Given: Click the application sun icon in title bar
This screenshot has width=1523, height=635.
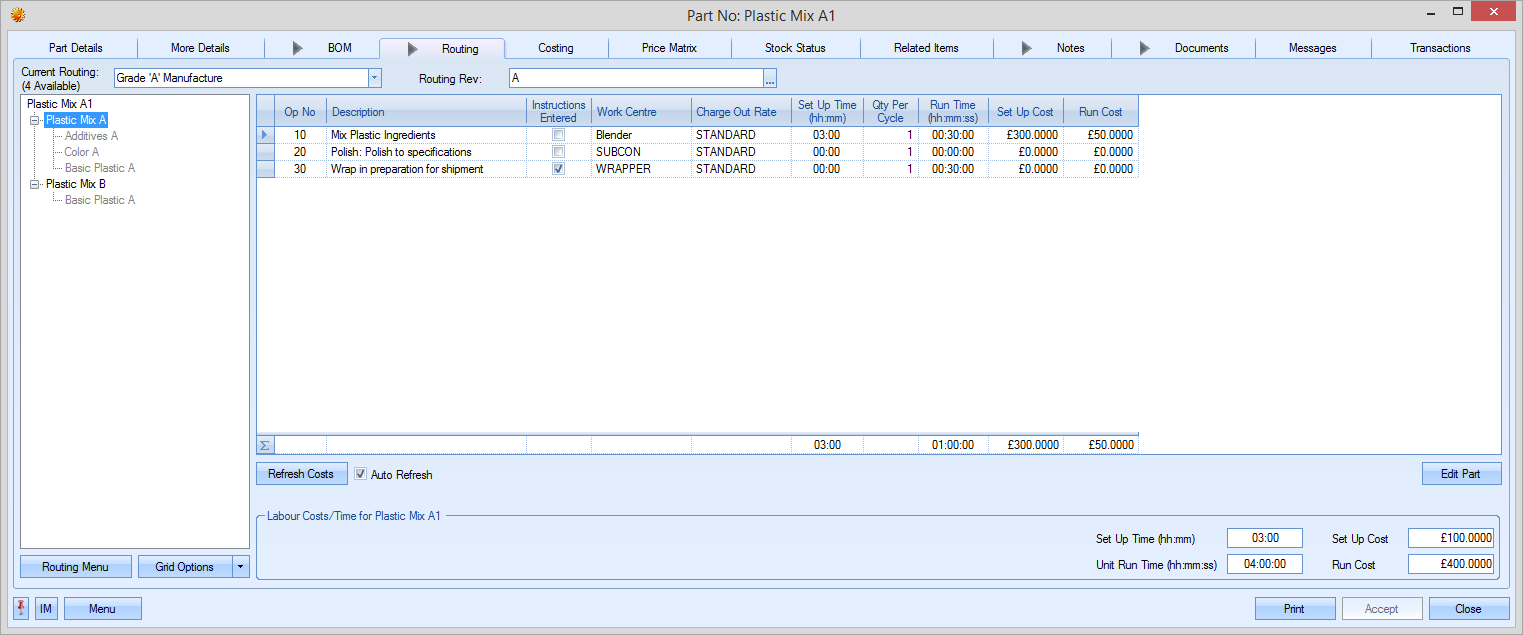Looking at the screenshot, I should pyautogui.click(x=17, y=14).
